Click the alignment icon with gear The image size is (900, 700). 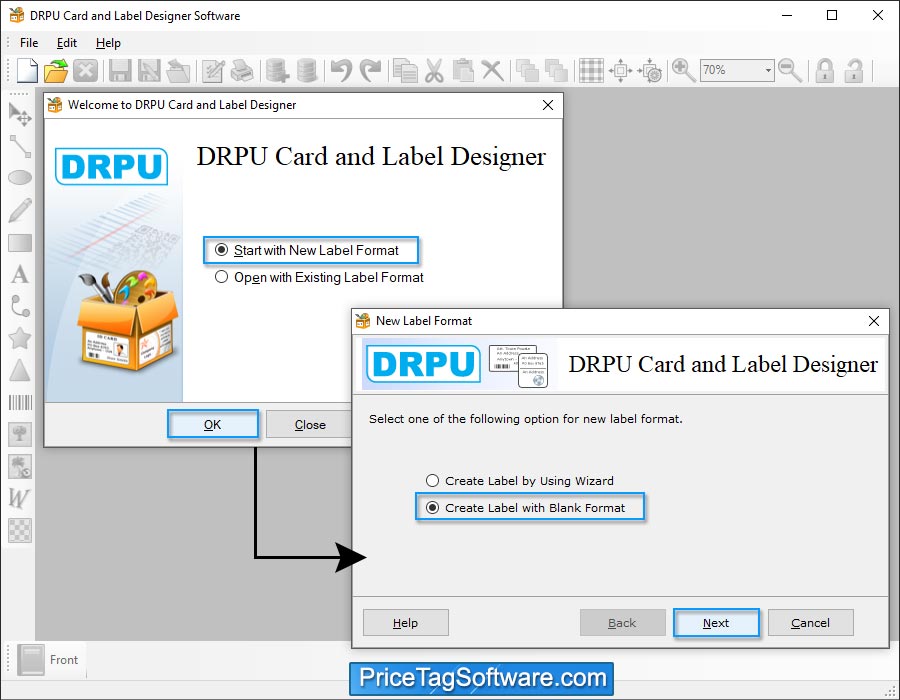650,71
